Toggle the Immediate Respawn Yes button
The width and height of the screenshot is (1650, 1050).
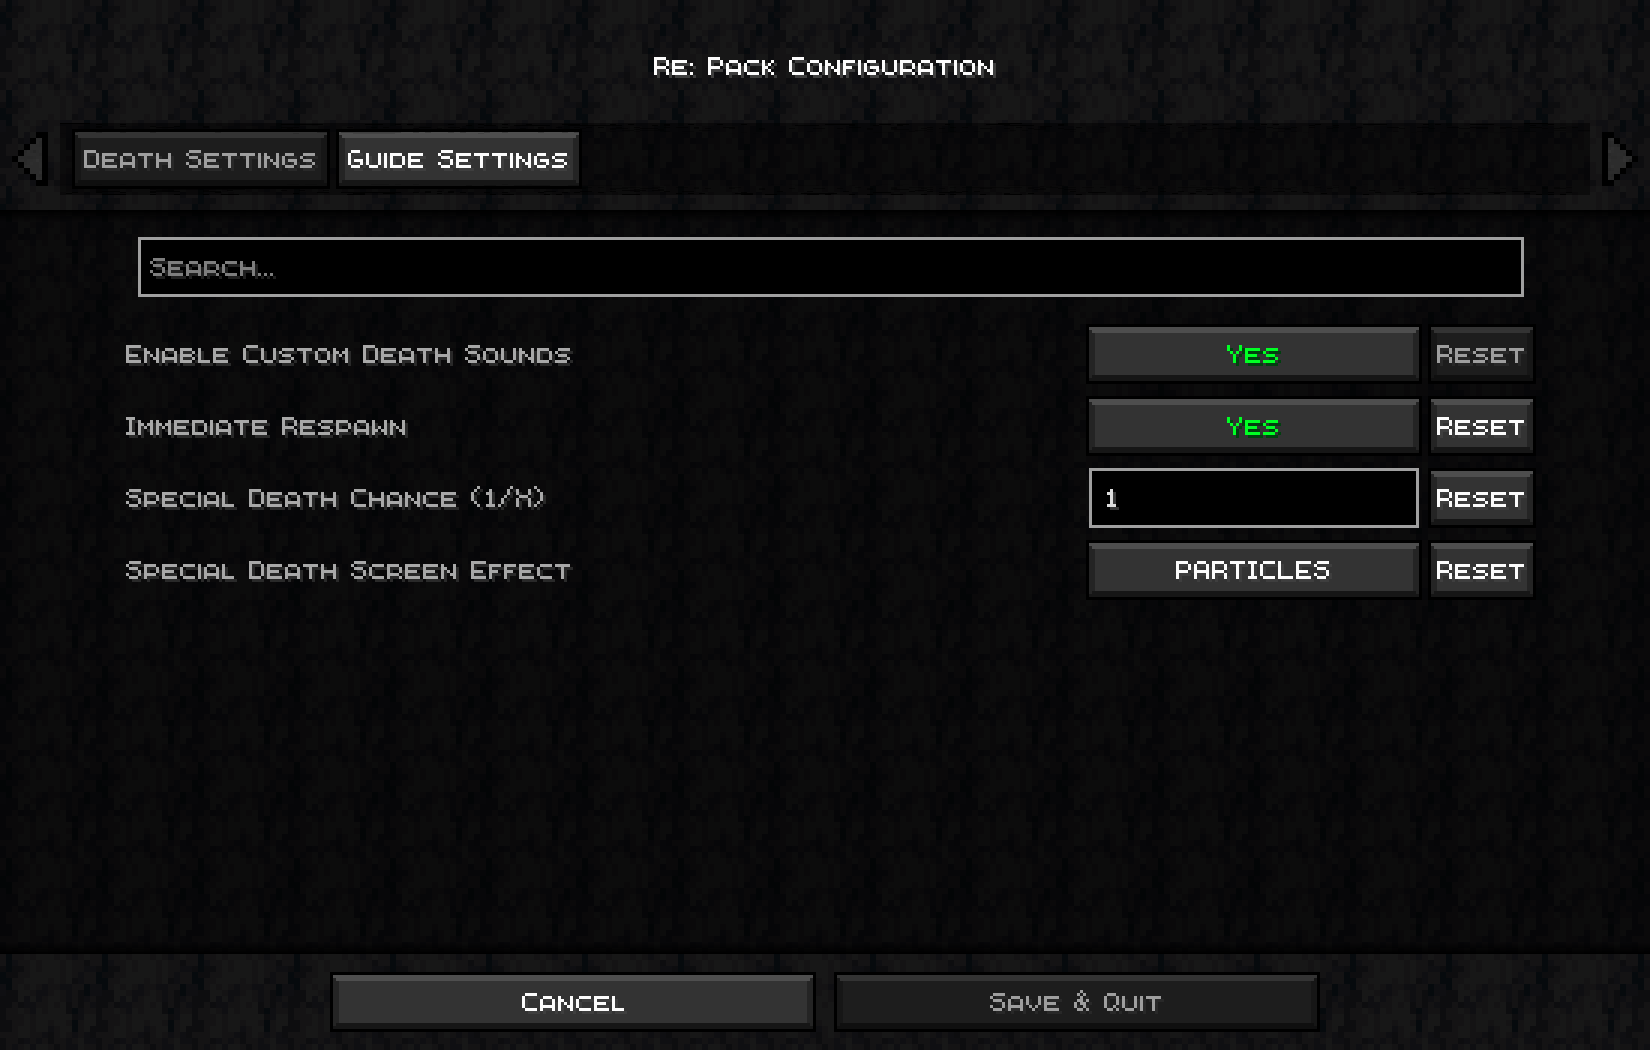point(1253,426)
